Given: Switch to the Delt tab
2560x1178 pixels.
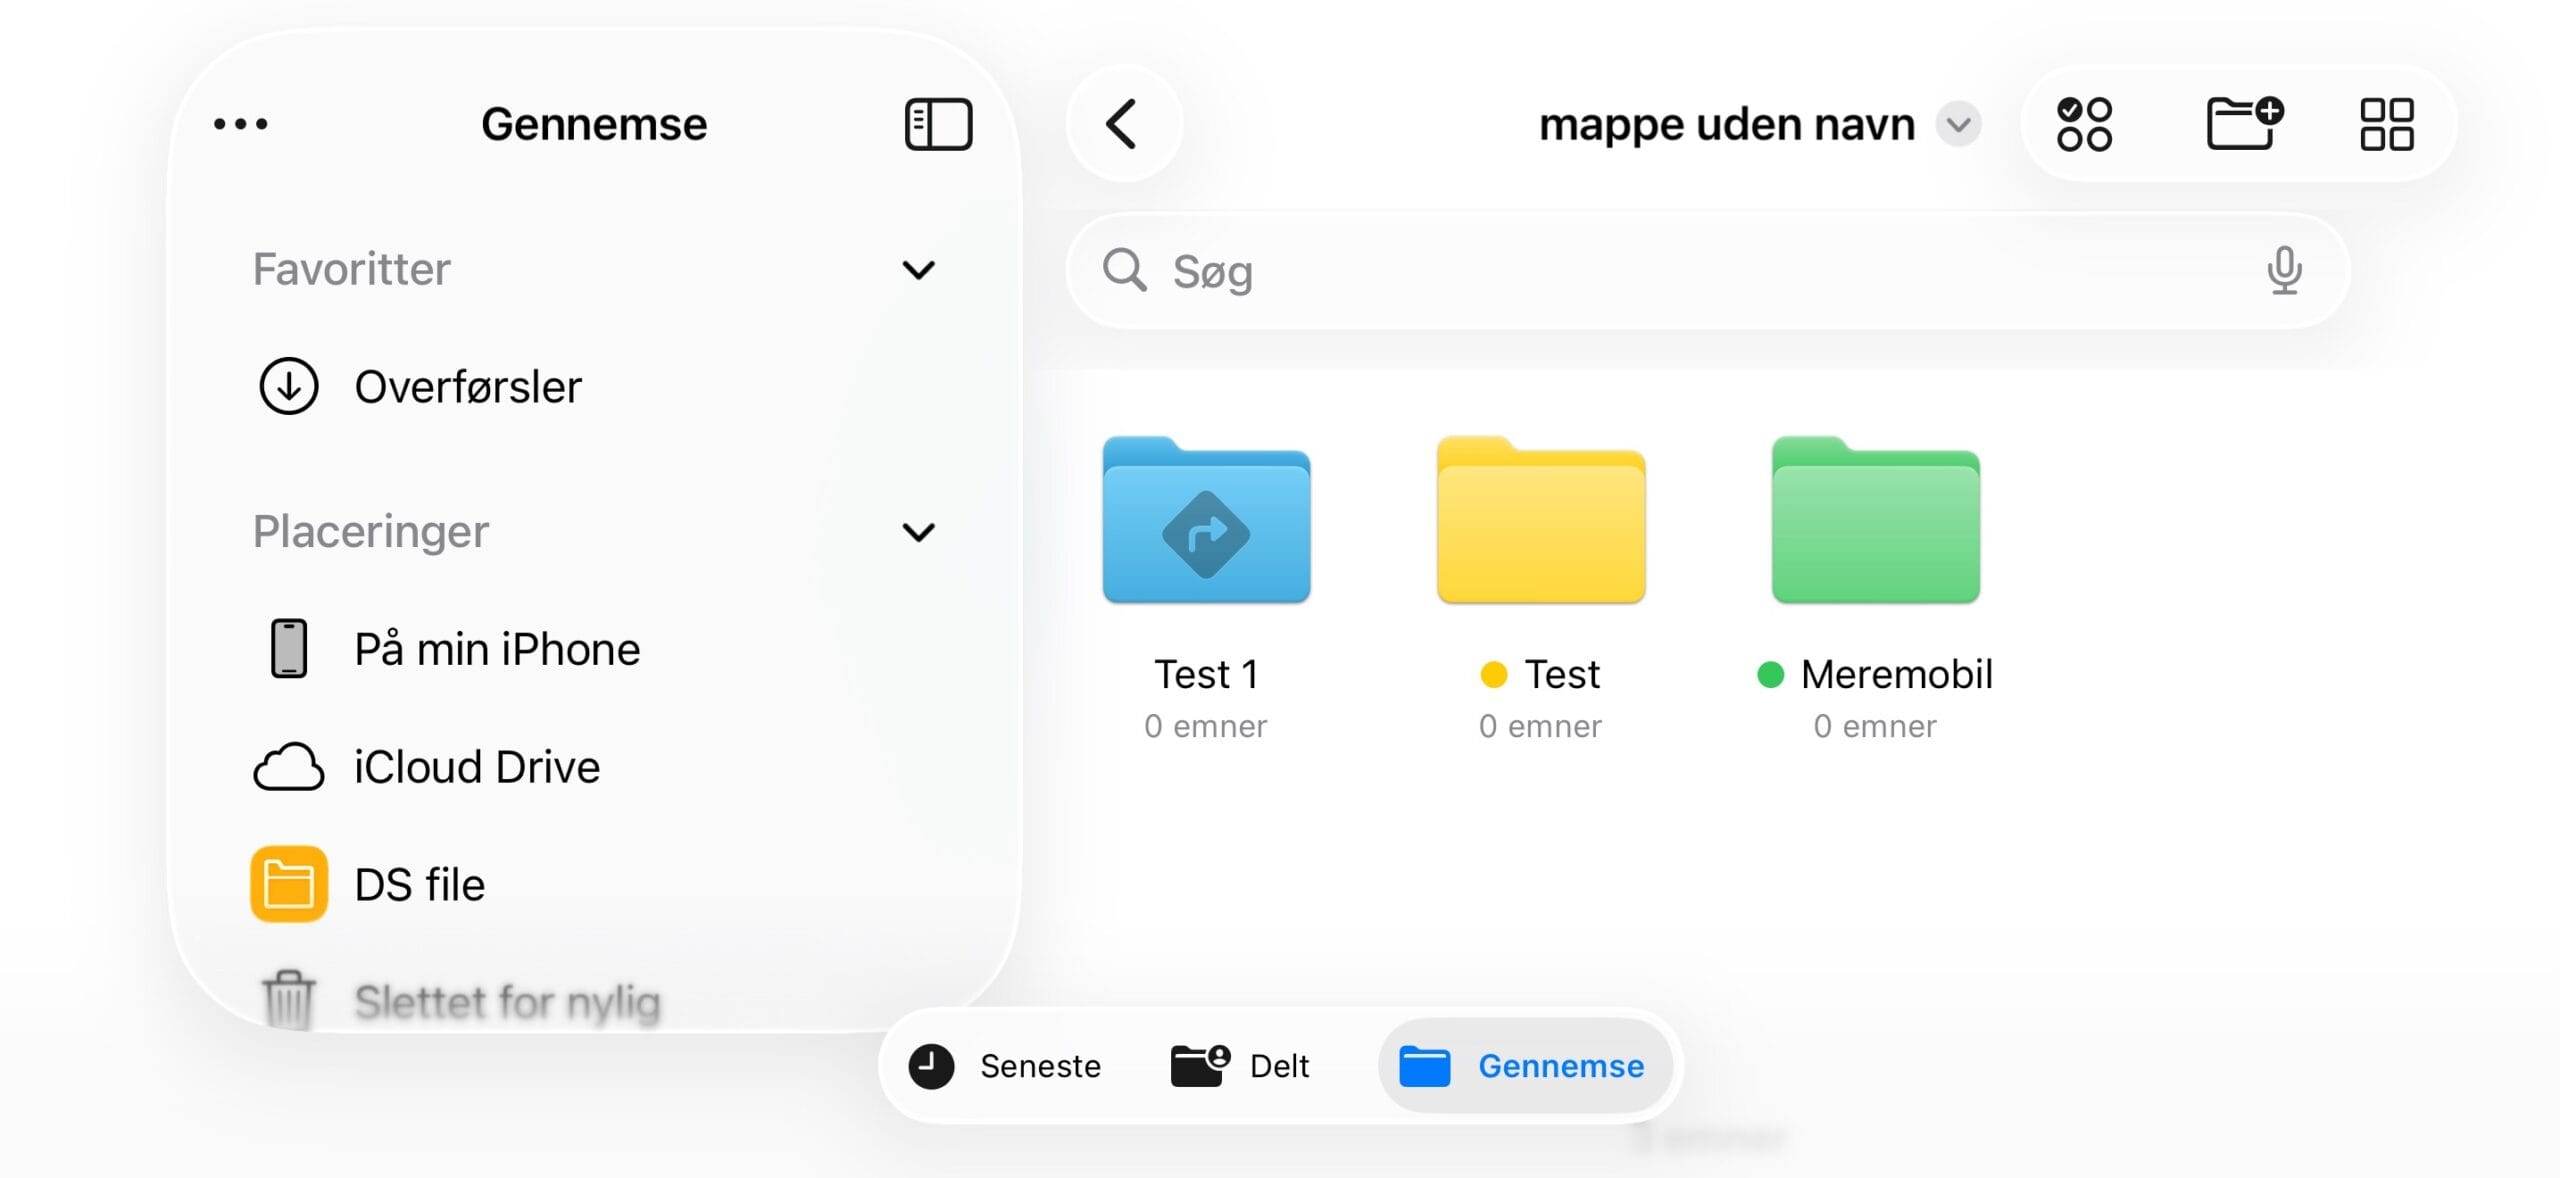Looking at the screenshot, I should click(1240, 1066).
